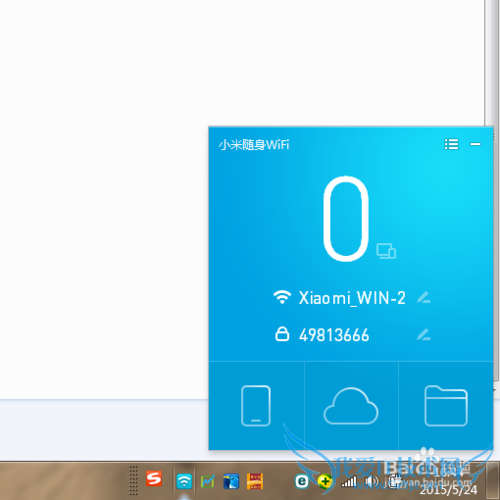
Task: Click the yellow-green plus tray icon
Action: [324, 481]
